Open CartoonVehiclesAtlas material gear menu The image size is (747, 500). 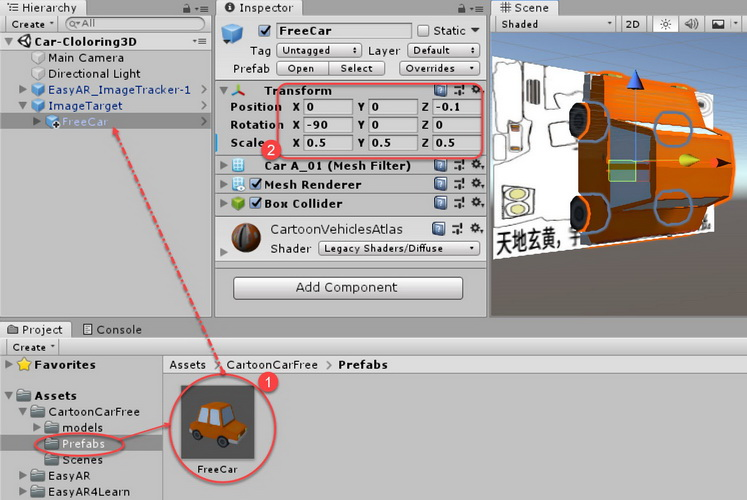pyautogui.click(x=475, y=229)
